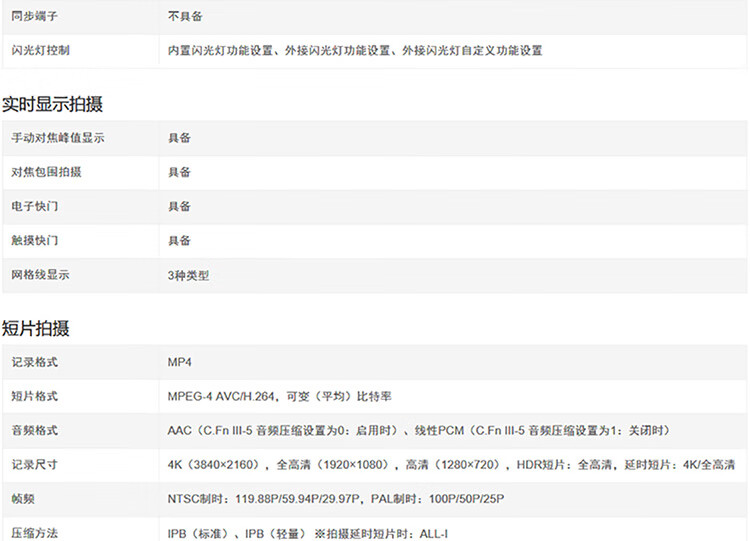Click the 短片拍摄 section heading
The width and height of the screenshot is (750, 541).
(36, 328)
